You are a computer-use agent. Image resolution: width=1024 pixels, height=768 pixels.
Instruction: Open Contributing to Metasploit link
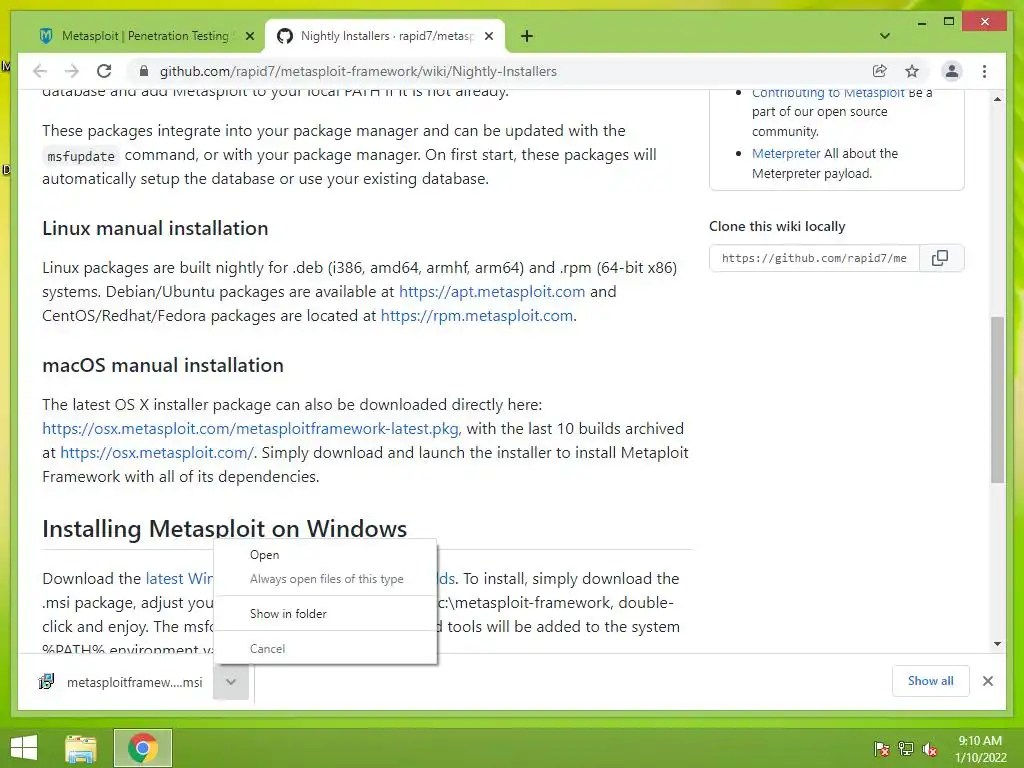827,93
